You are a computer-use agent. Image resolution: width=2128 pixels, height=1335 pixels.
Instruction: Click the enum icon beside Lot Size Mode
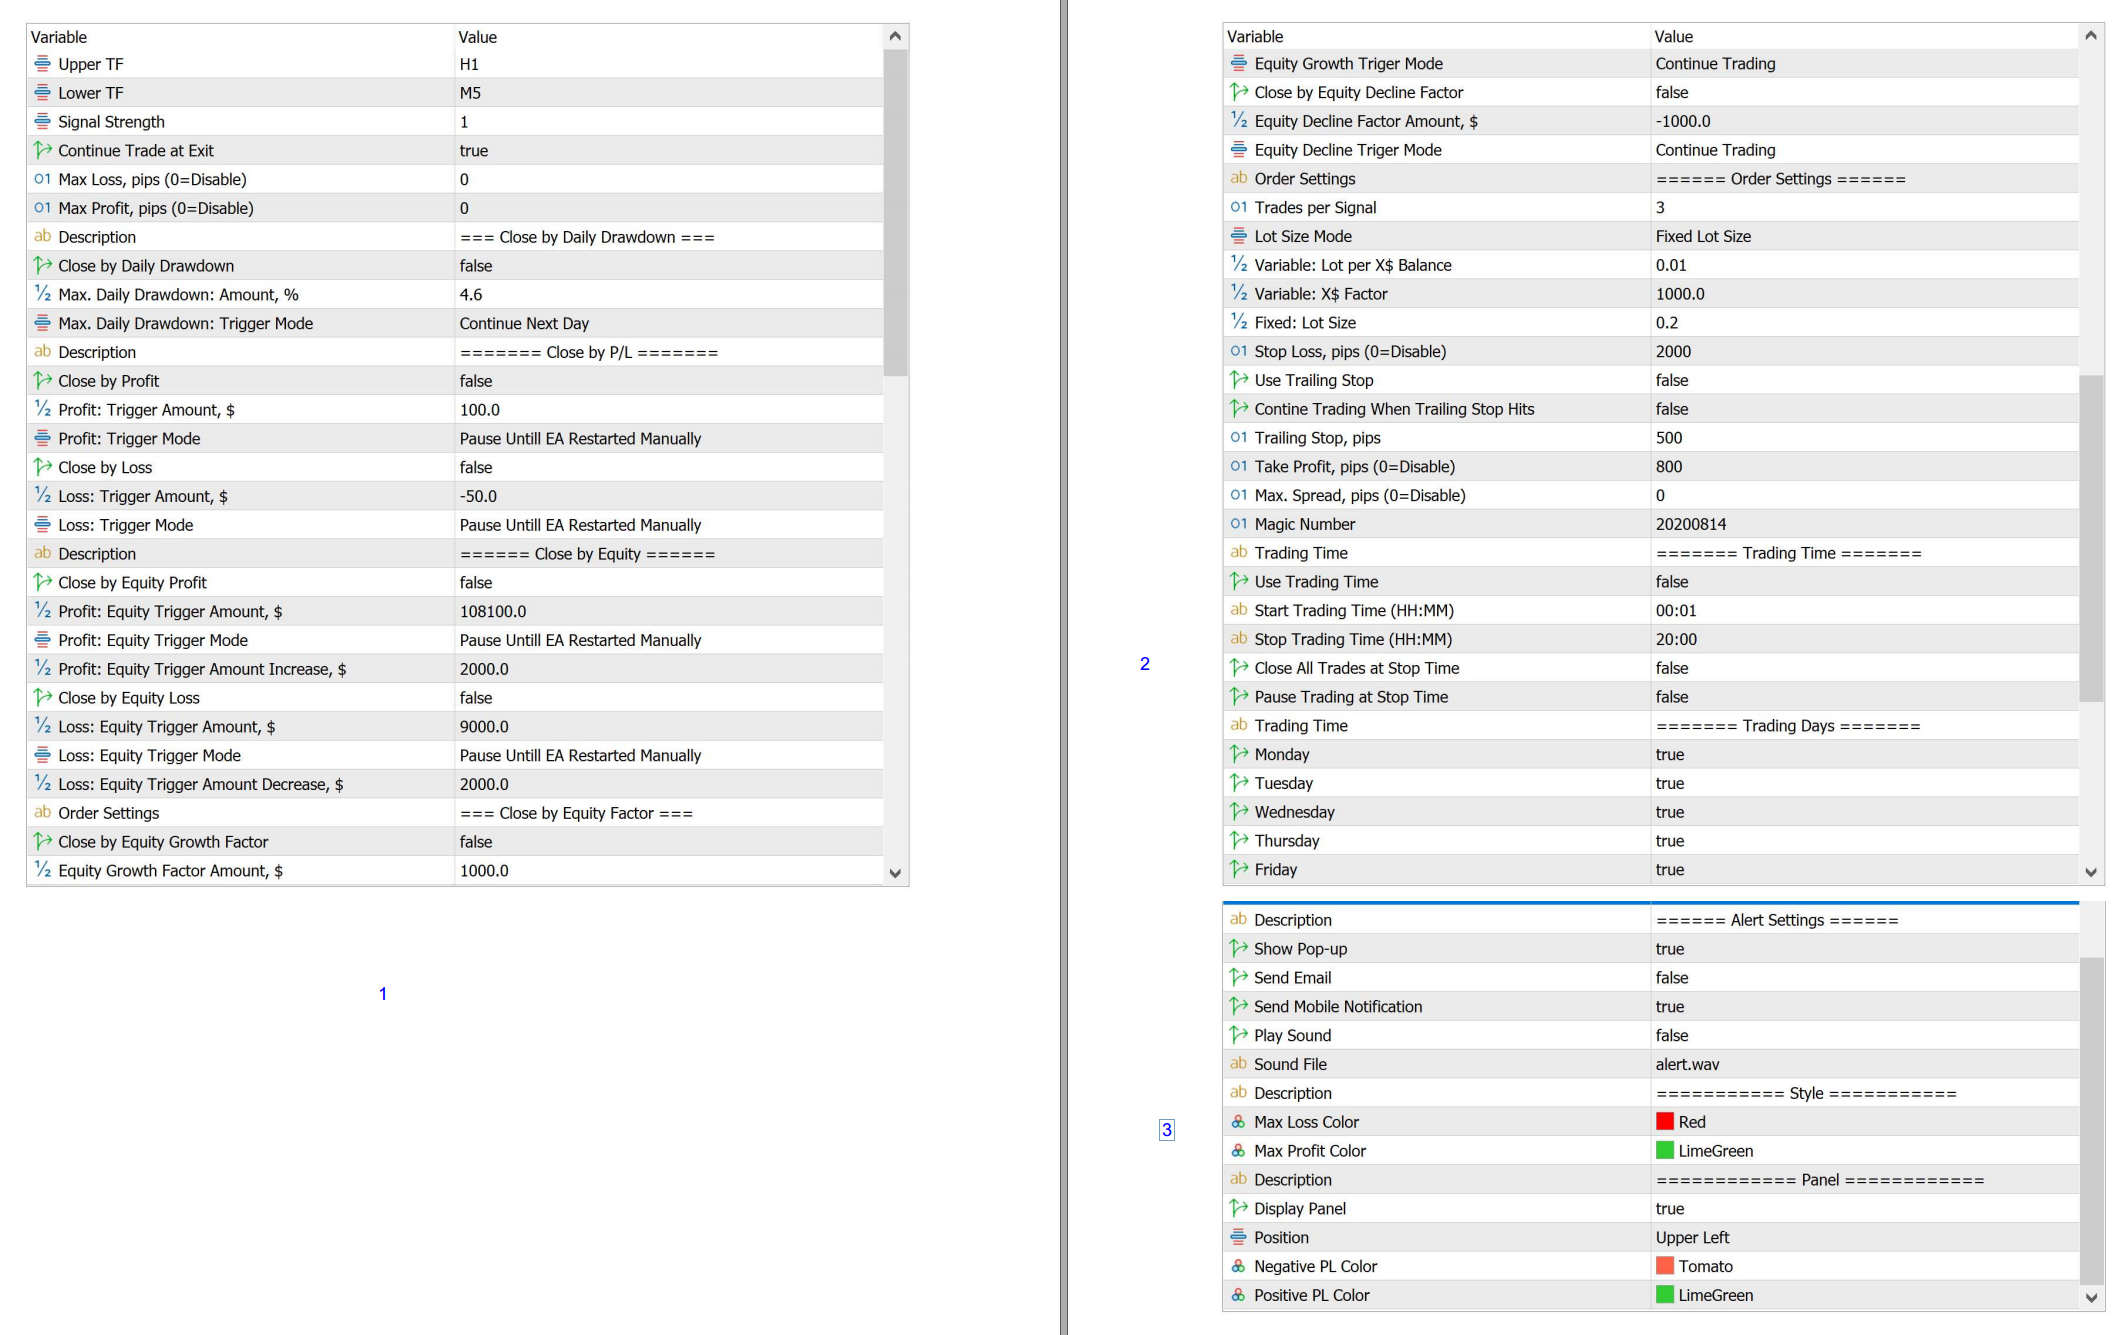tap(1238, 236)
